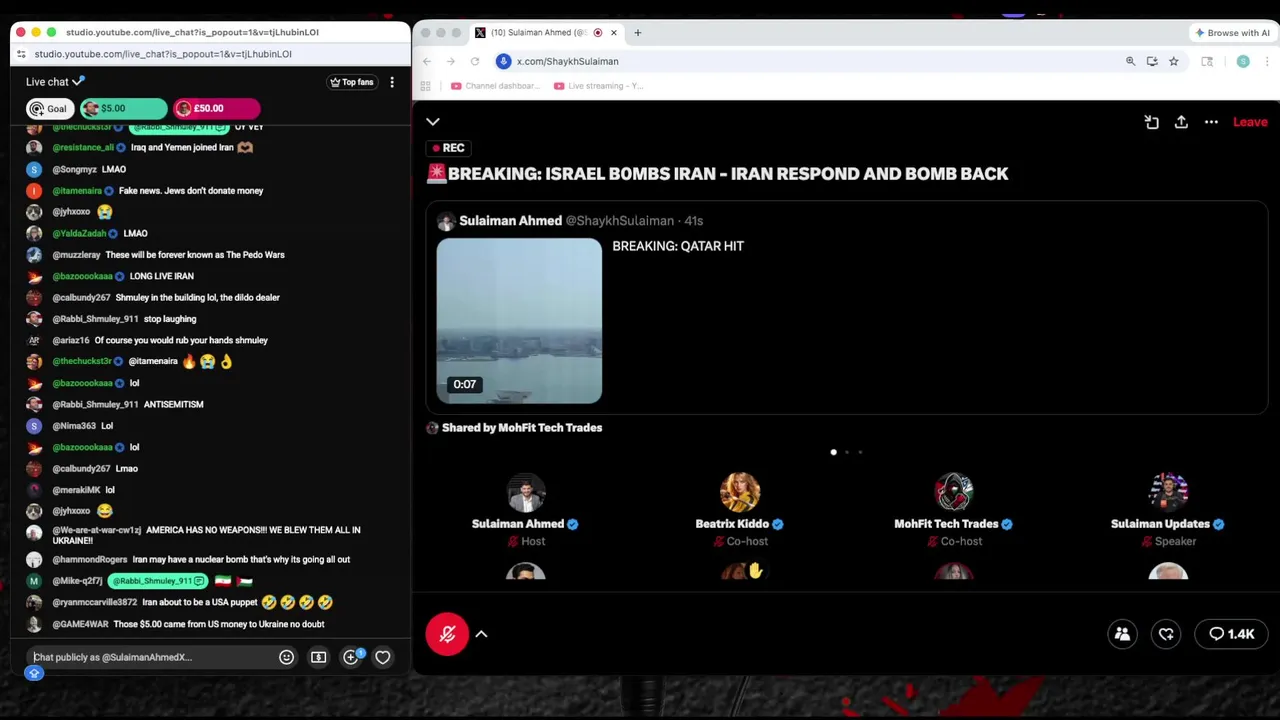Click username @ariaz16 in chat
The width and height of the screenshot is (1280, 720).
pos(71,340)
